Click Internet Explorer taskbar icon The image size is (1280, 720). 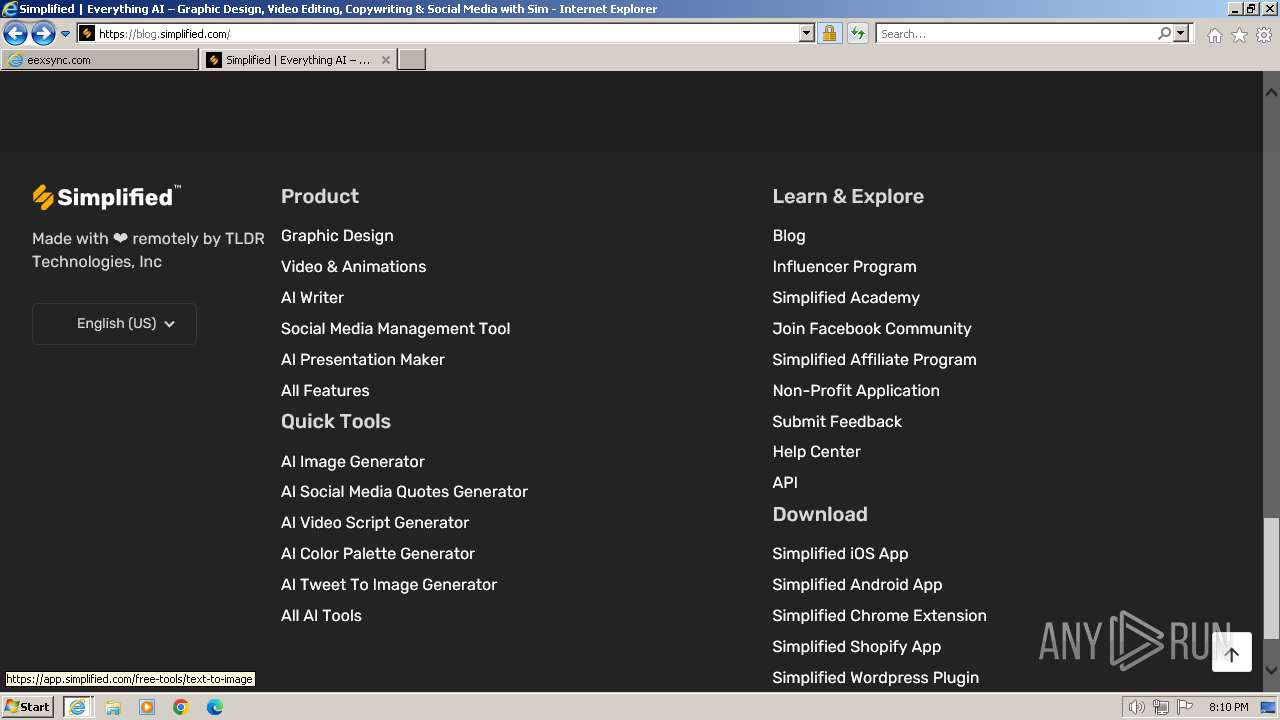point(77,707)
